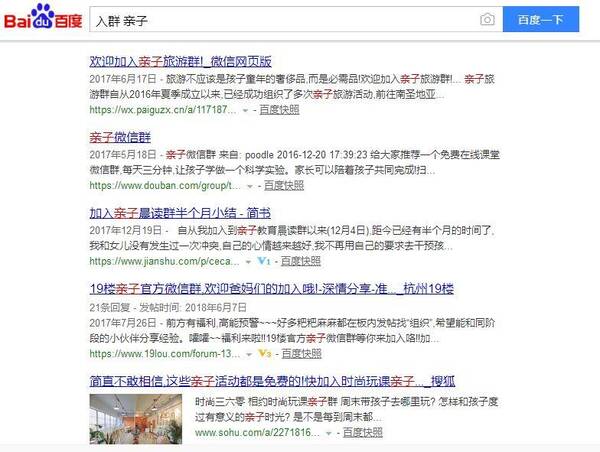Click the Baidu logo
The height and width of the screenshot is (452, 600).
43,16
